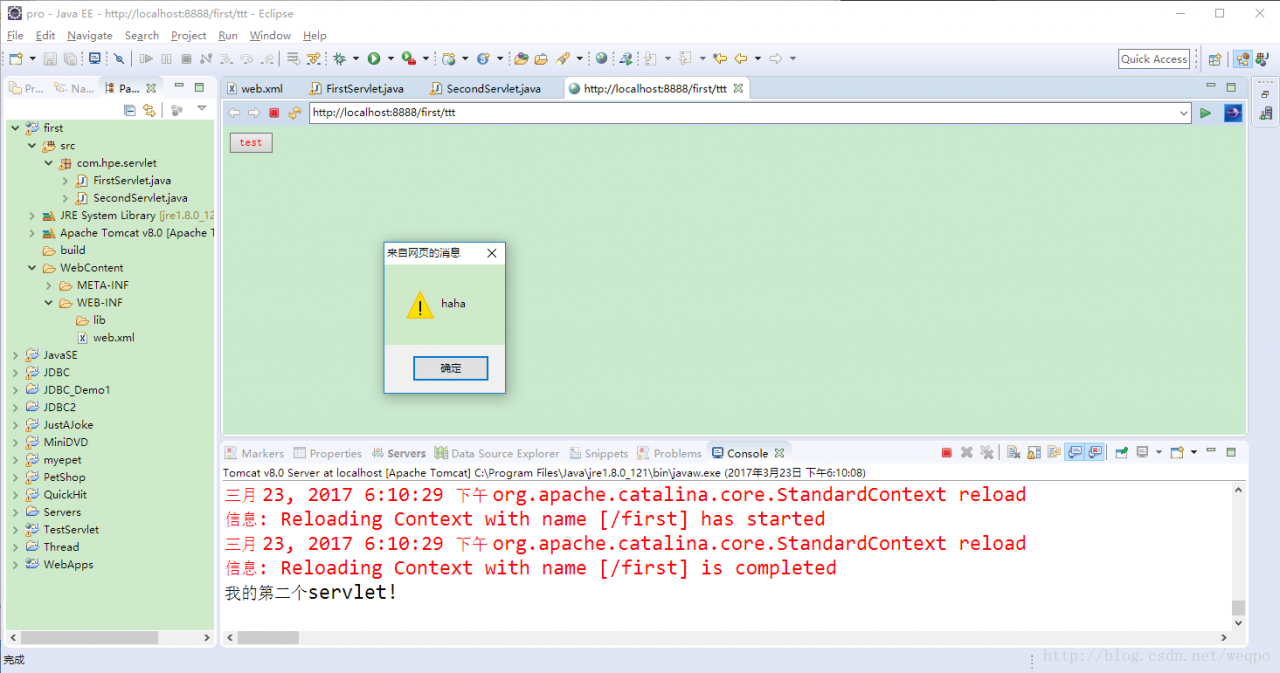Screen dimensions: 1280x673
Task: Minimize the Console view panel
Action: [x=1211, y=452]
